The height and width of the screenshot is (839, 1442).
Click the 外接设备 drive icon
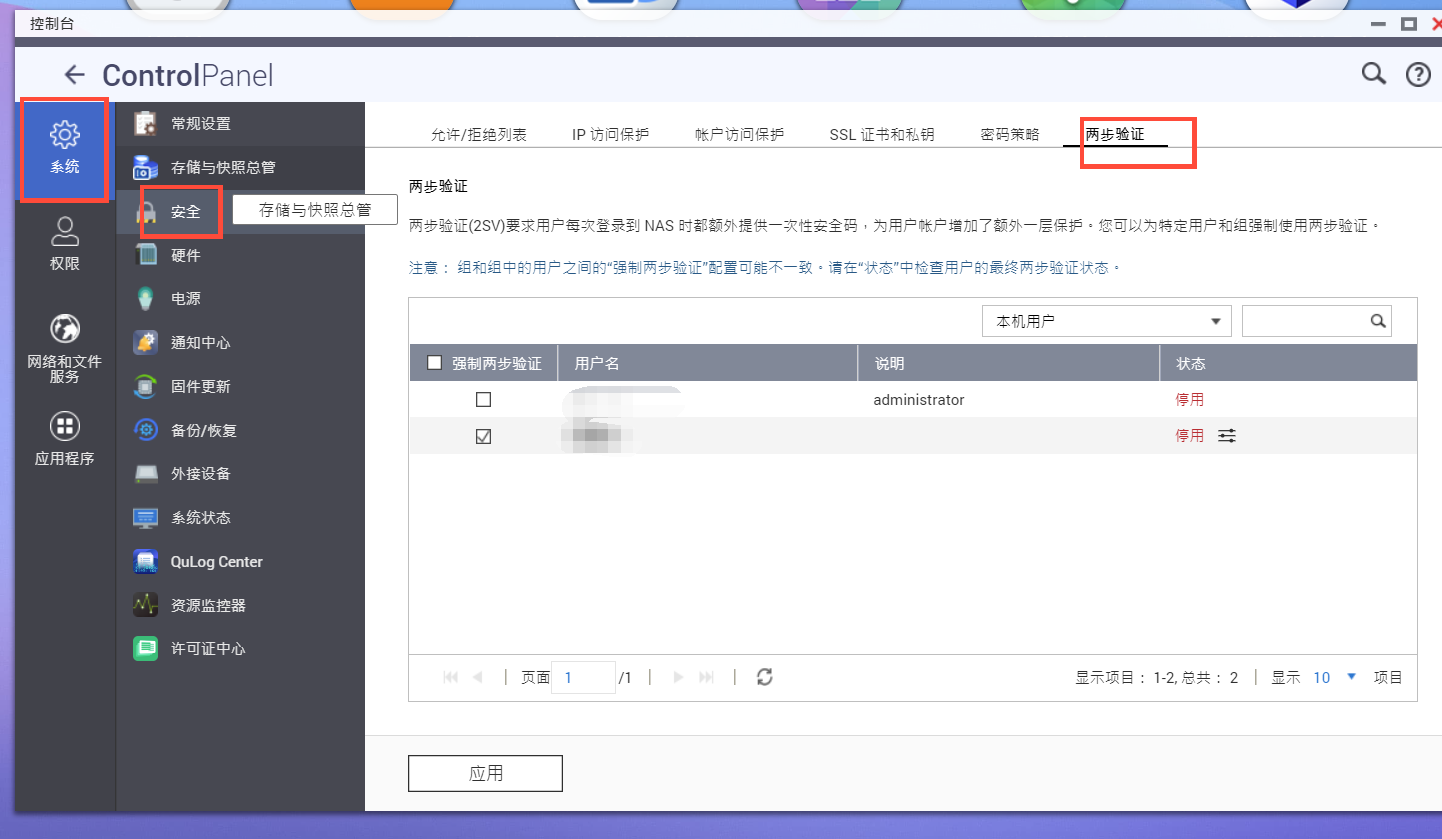[146, 473]
